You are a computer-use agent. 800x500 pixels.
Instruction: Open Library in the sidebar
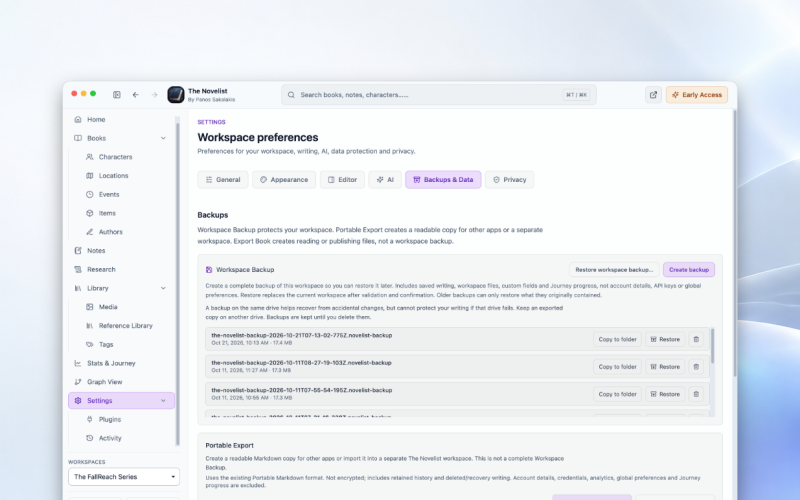click(x=121, y=288)
